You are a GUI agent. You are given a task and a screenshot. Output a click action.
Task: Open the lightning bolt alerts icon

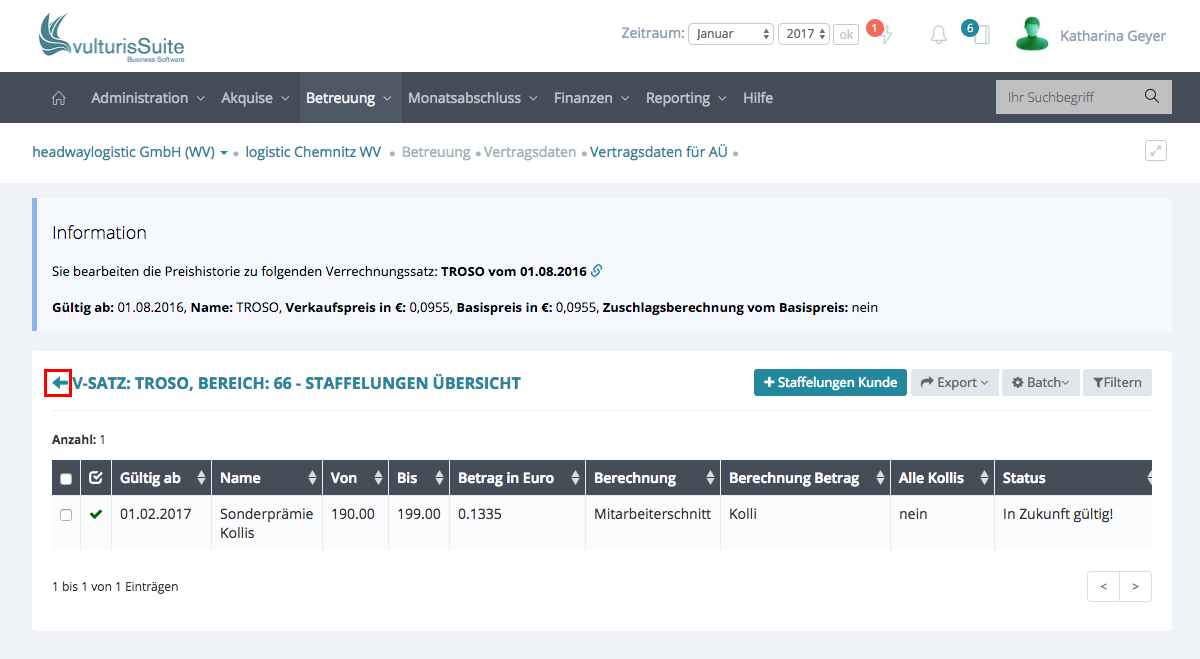point(886,35)
